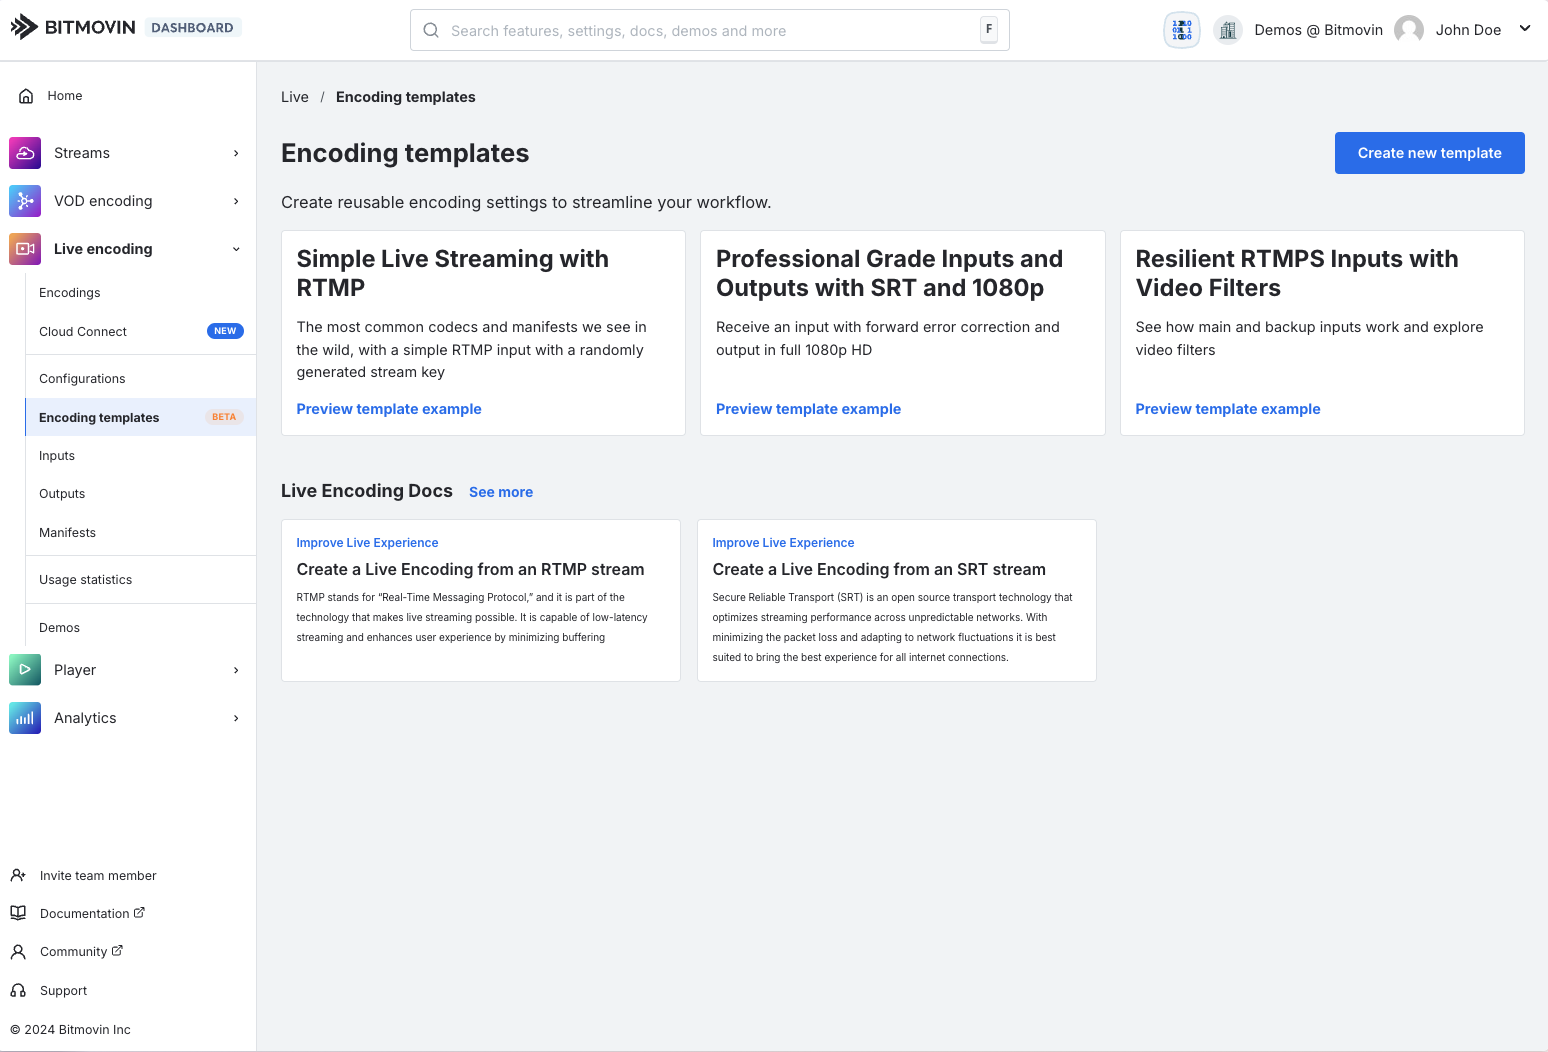Screen dimensions: 1548x1052
Task: Click See more next to Live Encoding Docs
Action: point(501,492)
